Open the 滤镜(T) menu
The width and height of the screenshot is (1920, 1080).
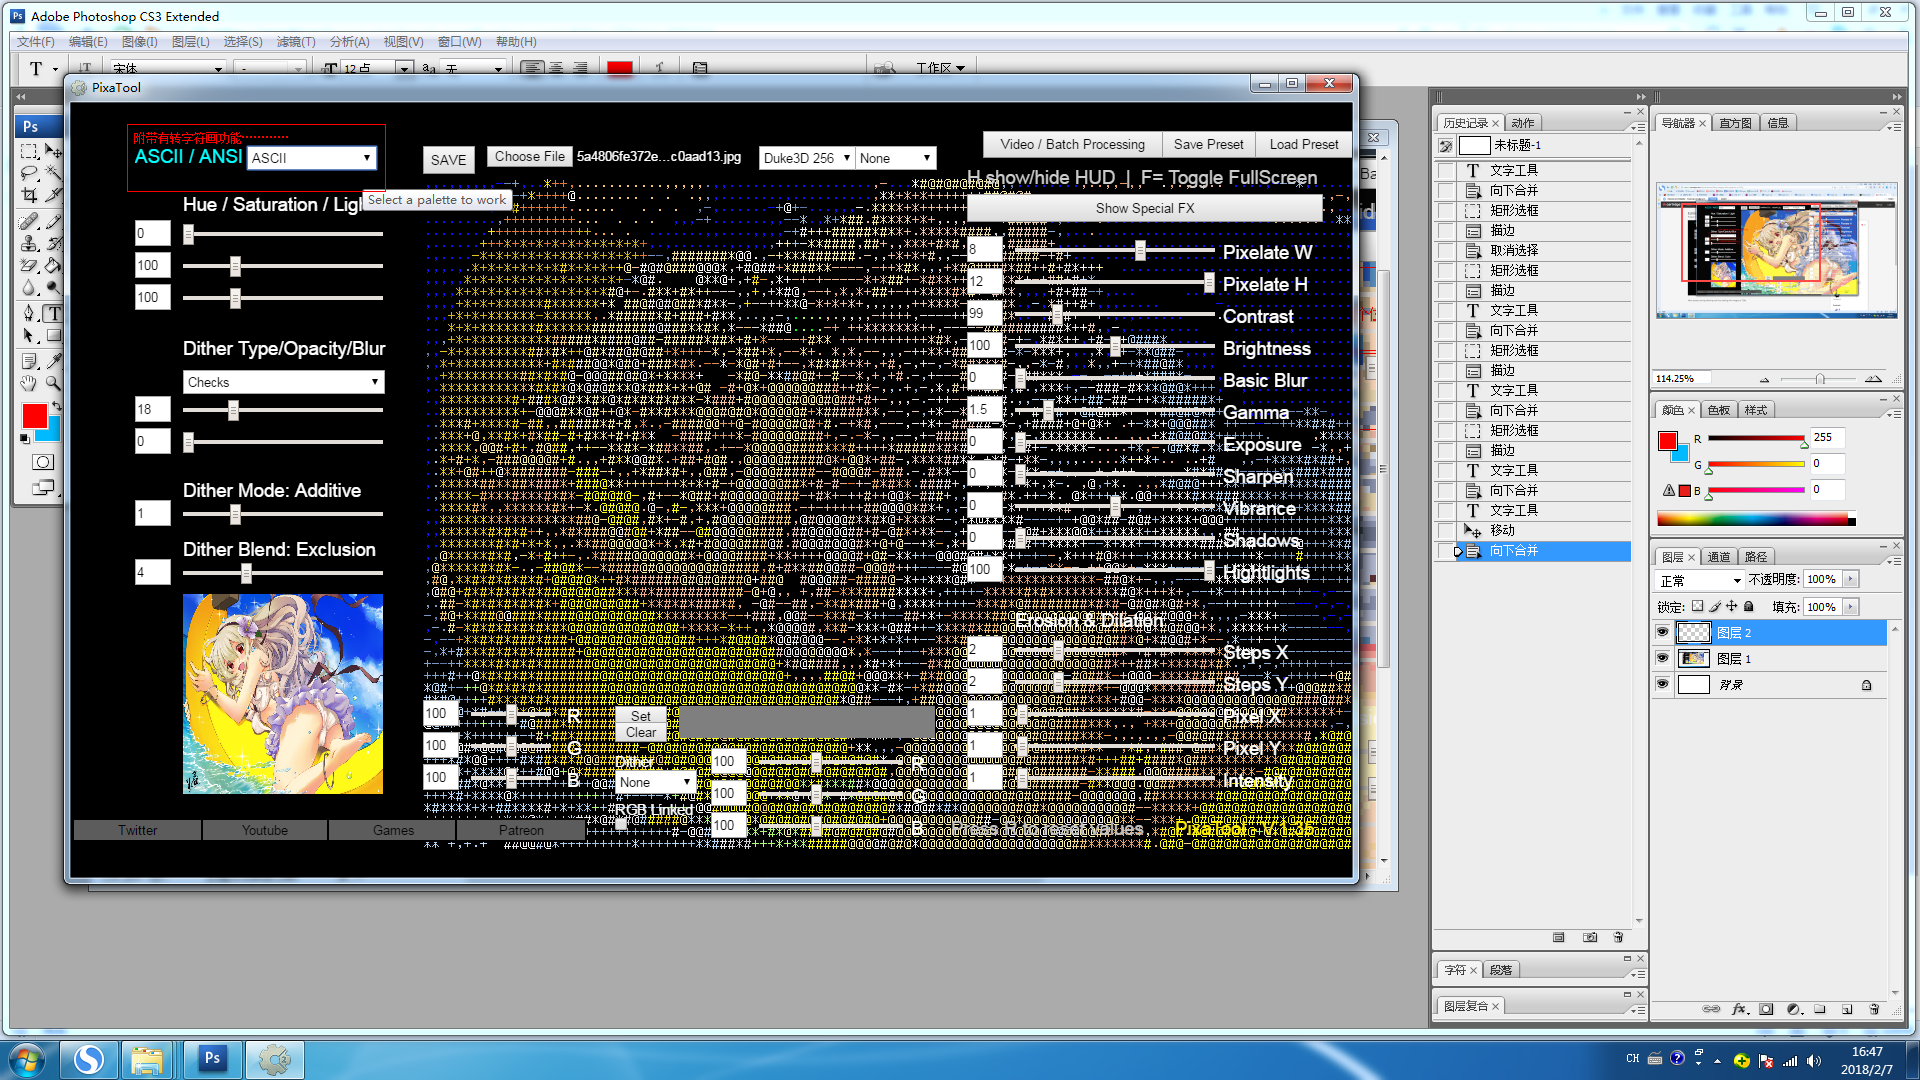tap(295, 42)
